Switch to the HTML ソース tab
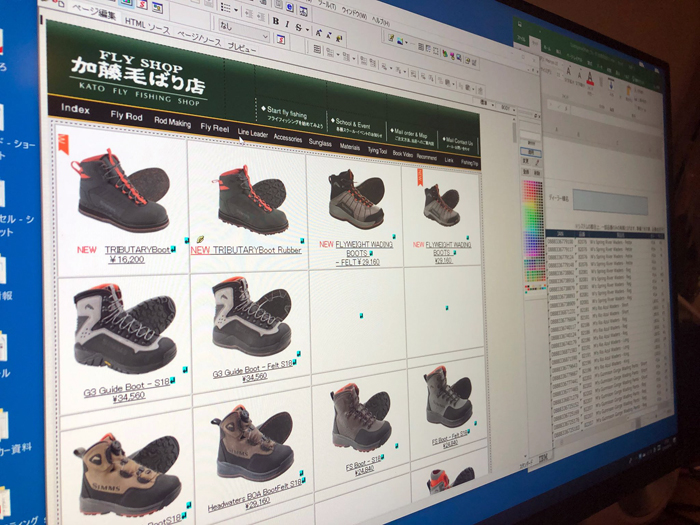The width and height of the screenshot is (700, 525). [x=147, y=25]
